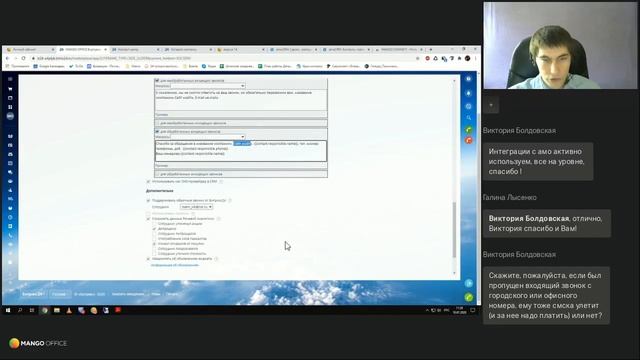
Task: Open the hamburger menu in Bitrix left sidebar
Action: coord(10,79)
